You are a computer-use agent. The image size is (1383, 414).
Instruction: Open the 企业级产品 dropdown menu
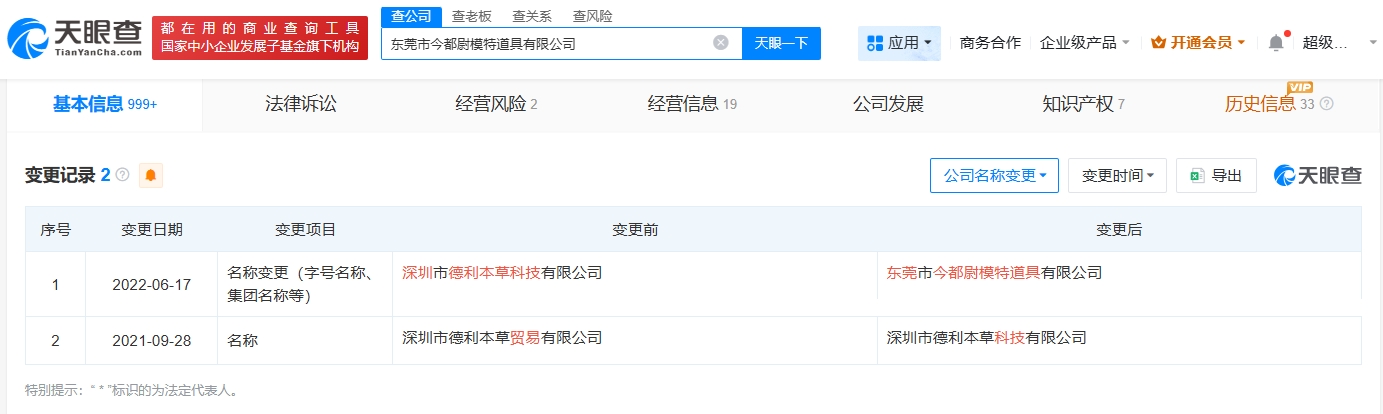pyautogui.click(x=1084, y=43)
